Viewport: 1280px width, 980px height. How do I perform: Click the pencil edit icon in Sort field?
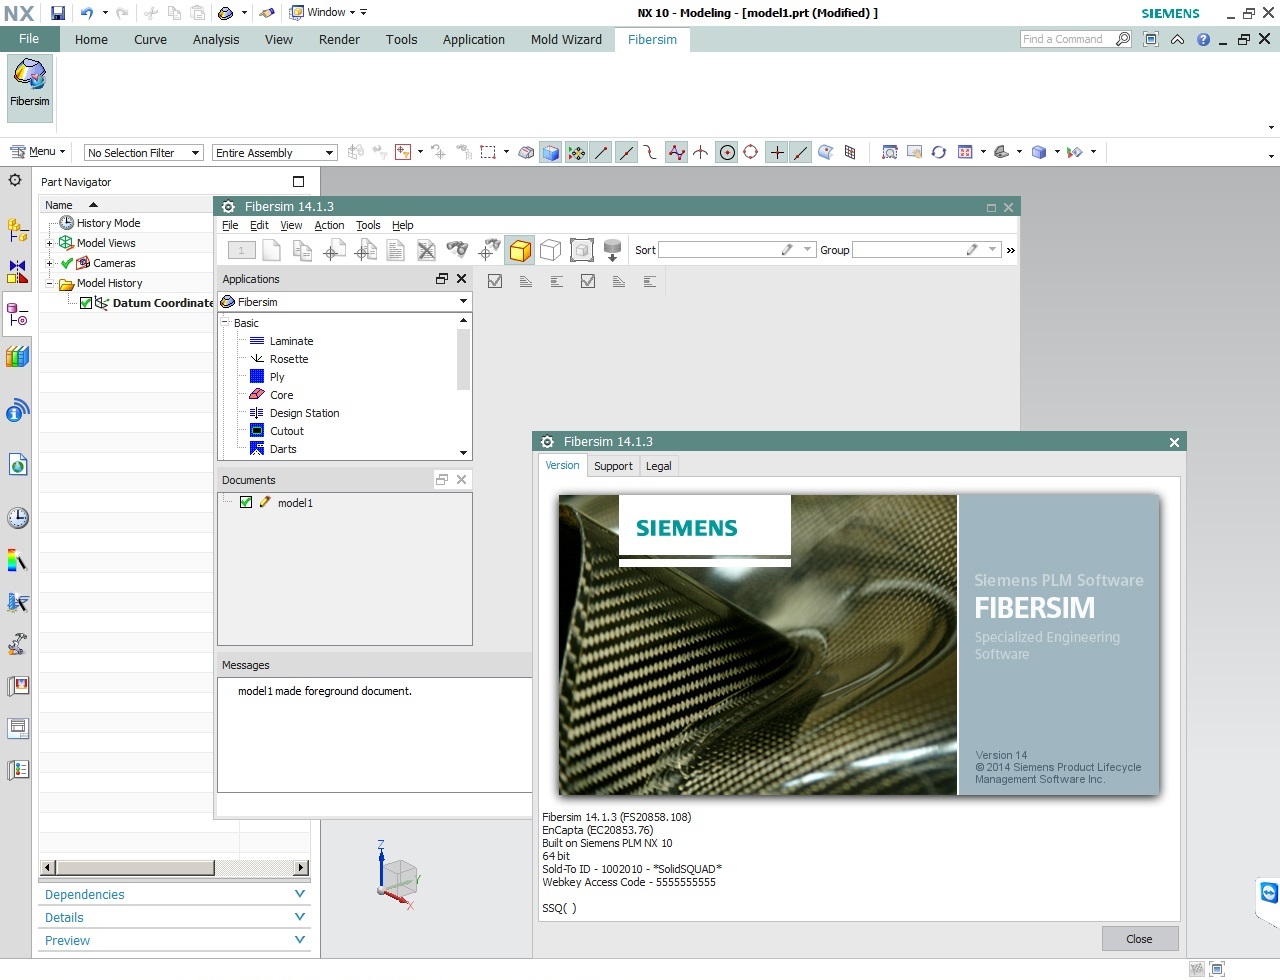(x=787, y=250)
